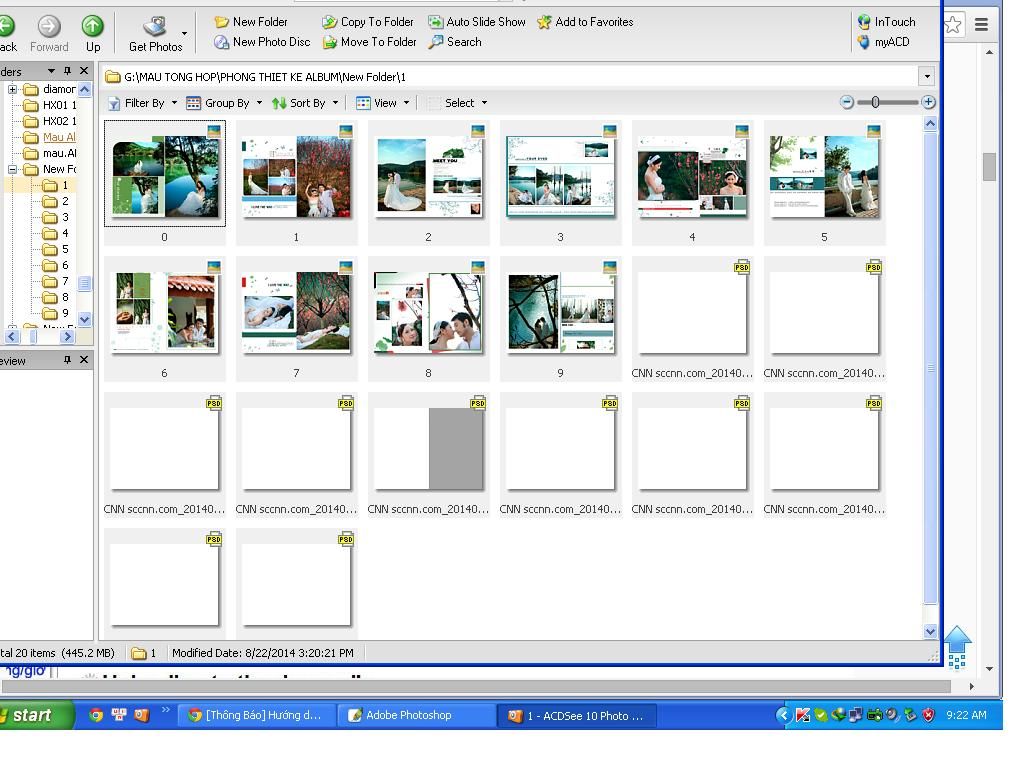This screenshot has width=1024, height=768.
Task: Choose Move To Folder
Action: [370, 42]
